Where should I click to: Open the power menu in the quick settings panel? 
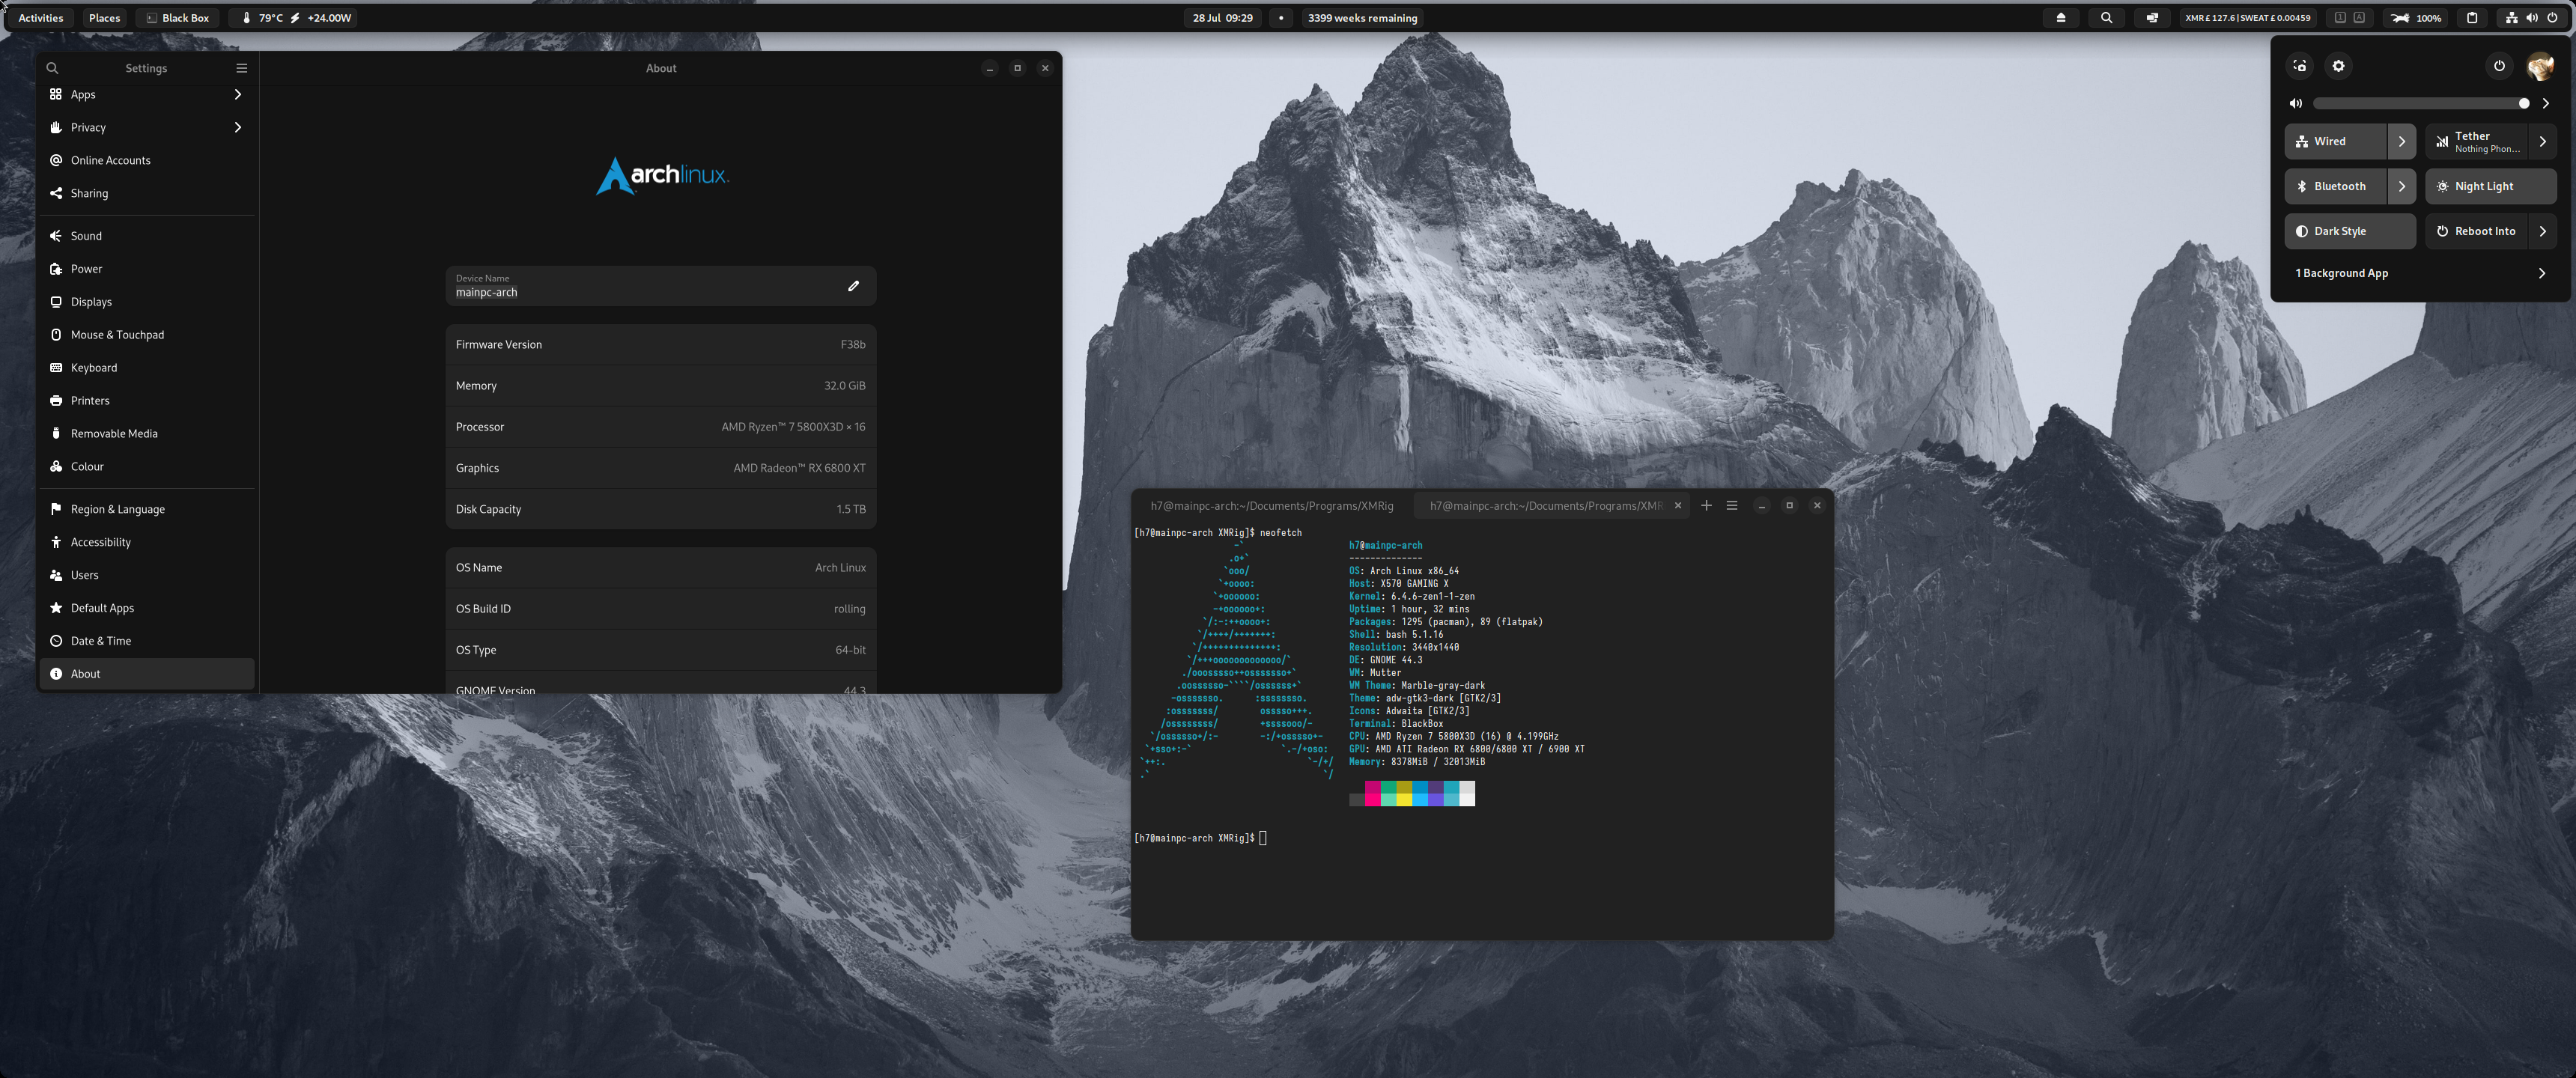click(x=2499, y=66)
